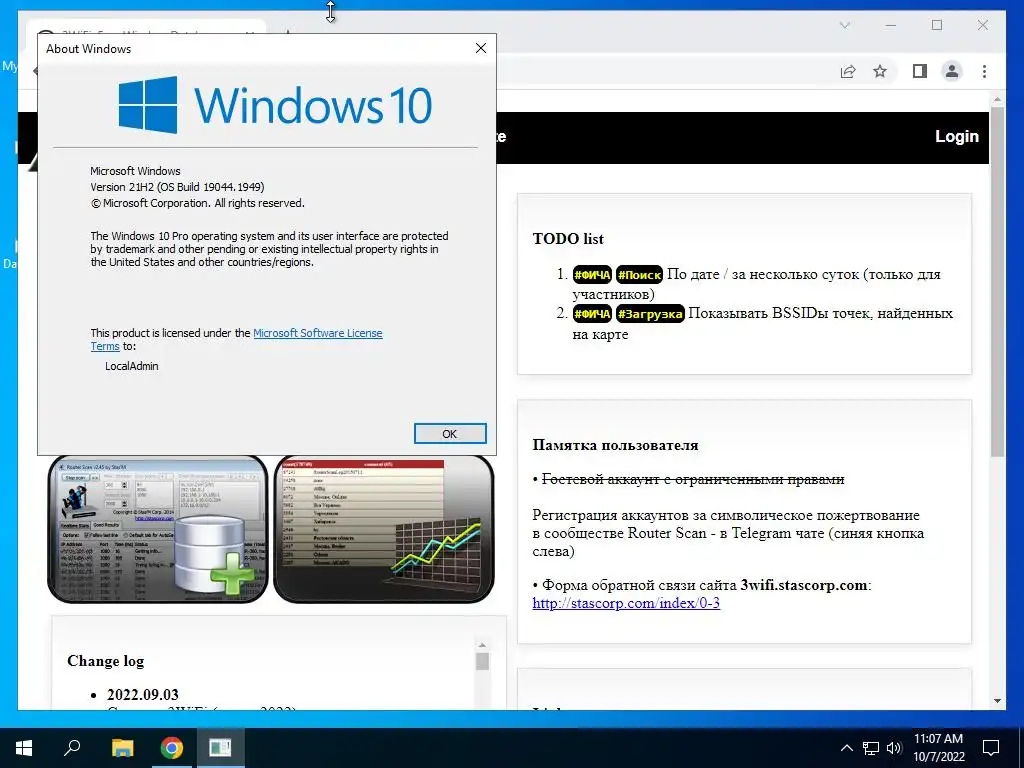
Task: Open taskbar search magnifier
Action: pyautogui.click(x=72, y=748)
